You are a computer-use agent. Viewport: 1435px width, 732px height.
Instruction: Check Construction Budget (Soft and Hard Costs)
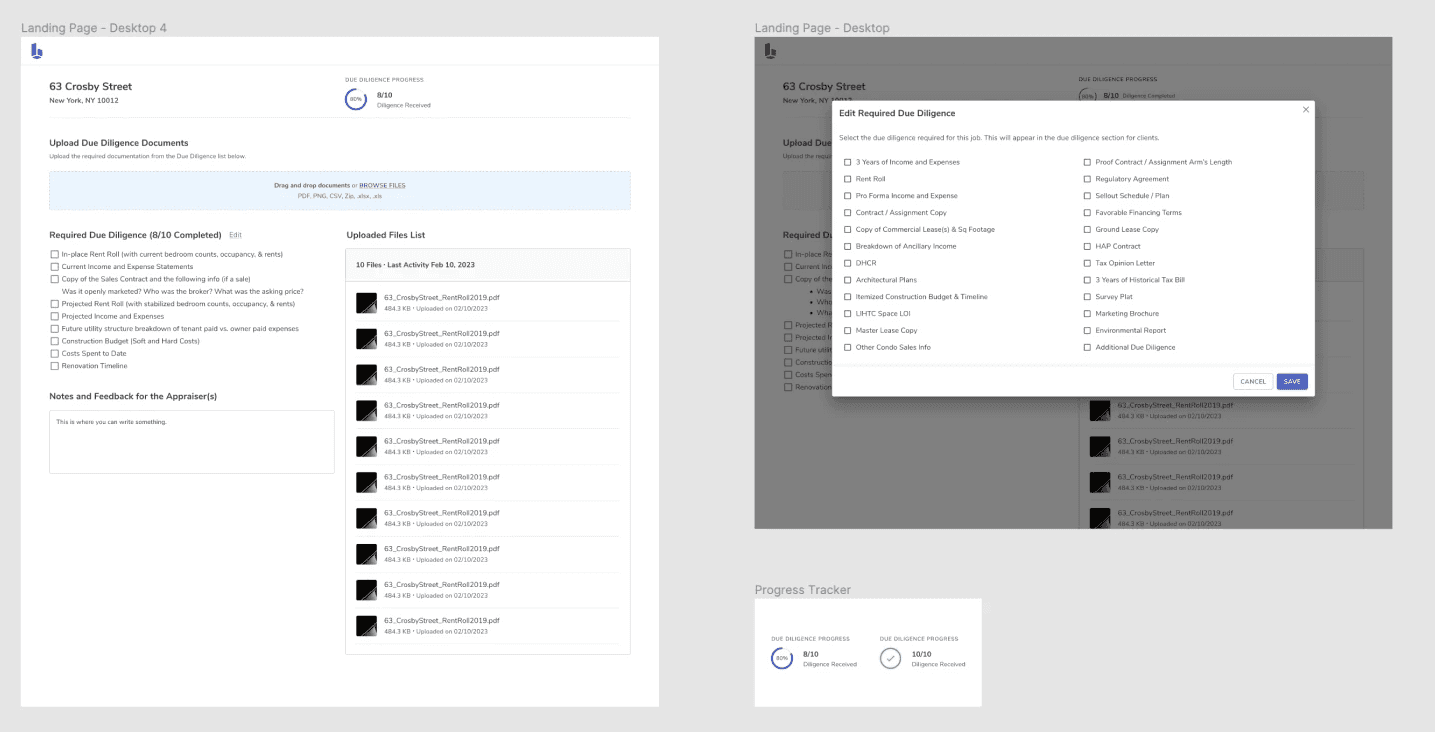coord(55,341)
